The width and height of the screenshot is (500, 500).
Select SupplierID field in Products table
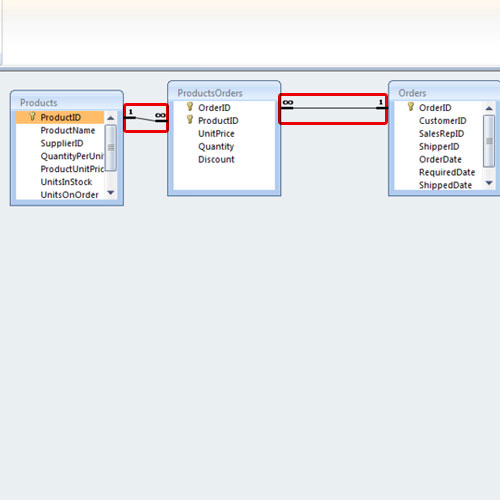pyautogui.click(x=62, y=143)
